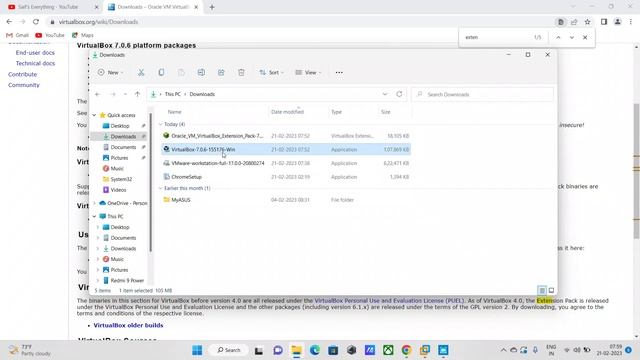
Task: Switch to Downloads Oracle VM VirtualBox tab
Action: (x=152, y=7)
